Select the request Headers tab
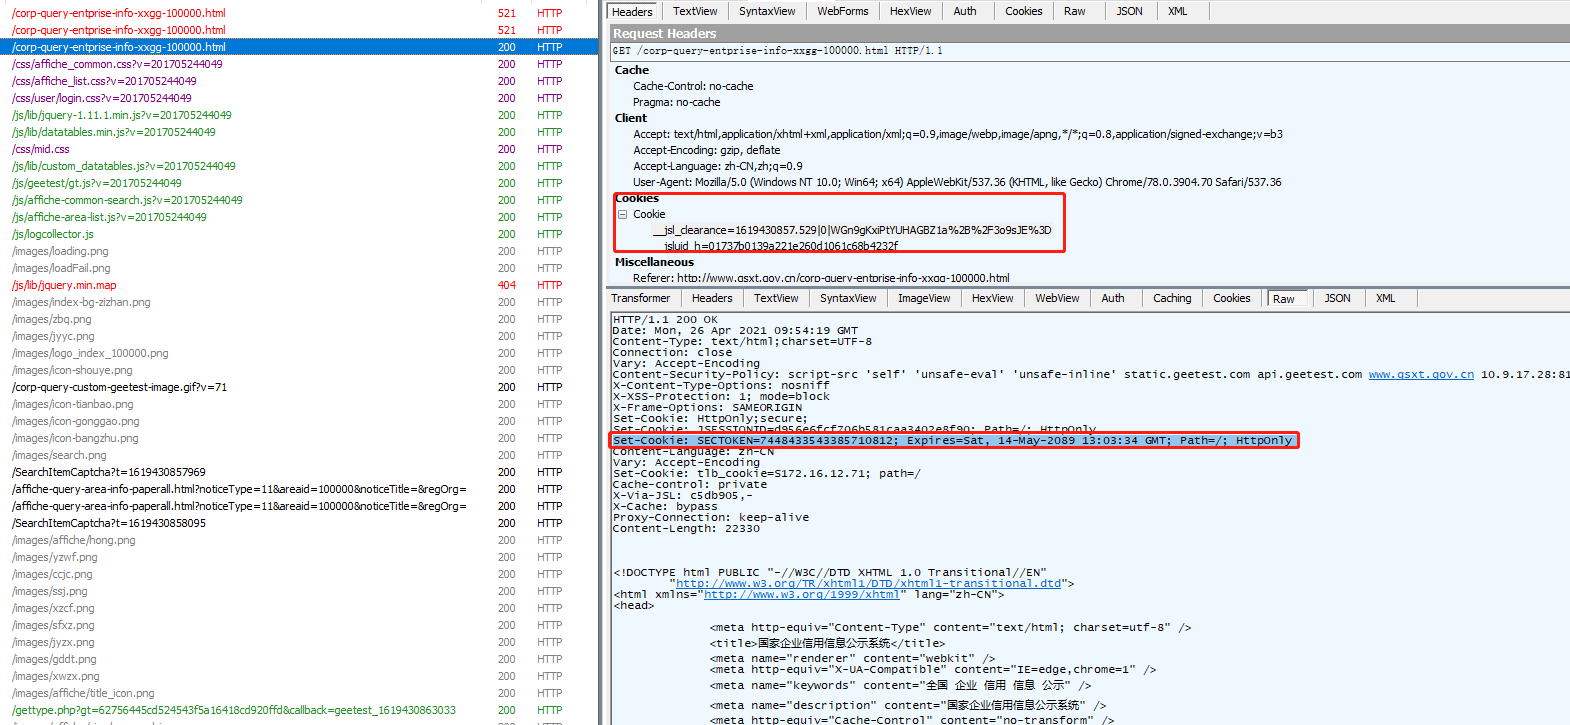 (632, 11)
